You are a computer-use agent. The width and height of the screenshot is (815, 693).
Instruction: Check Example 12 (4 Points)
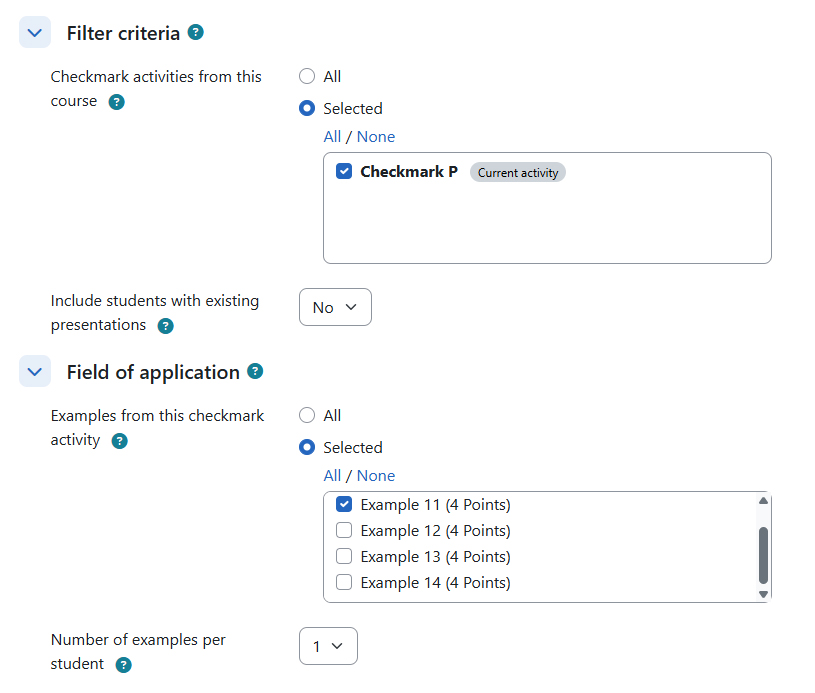click(344, 530)
